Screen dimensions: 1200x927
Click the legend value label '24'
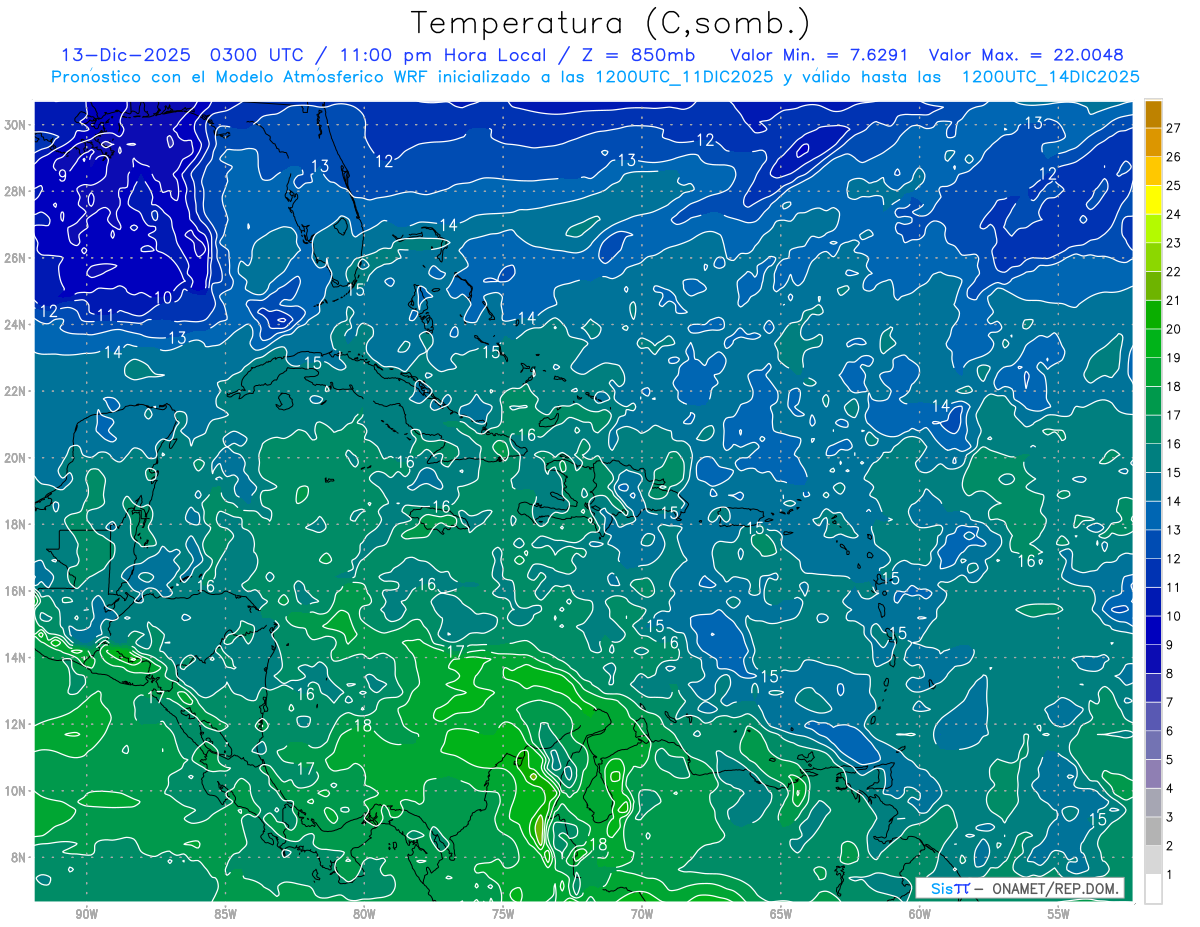[1173, 214]
